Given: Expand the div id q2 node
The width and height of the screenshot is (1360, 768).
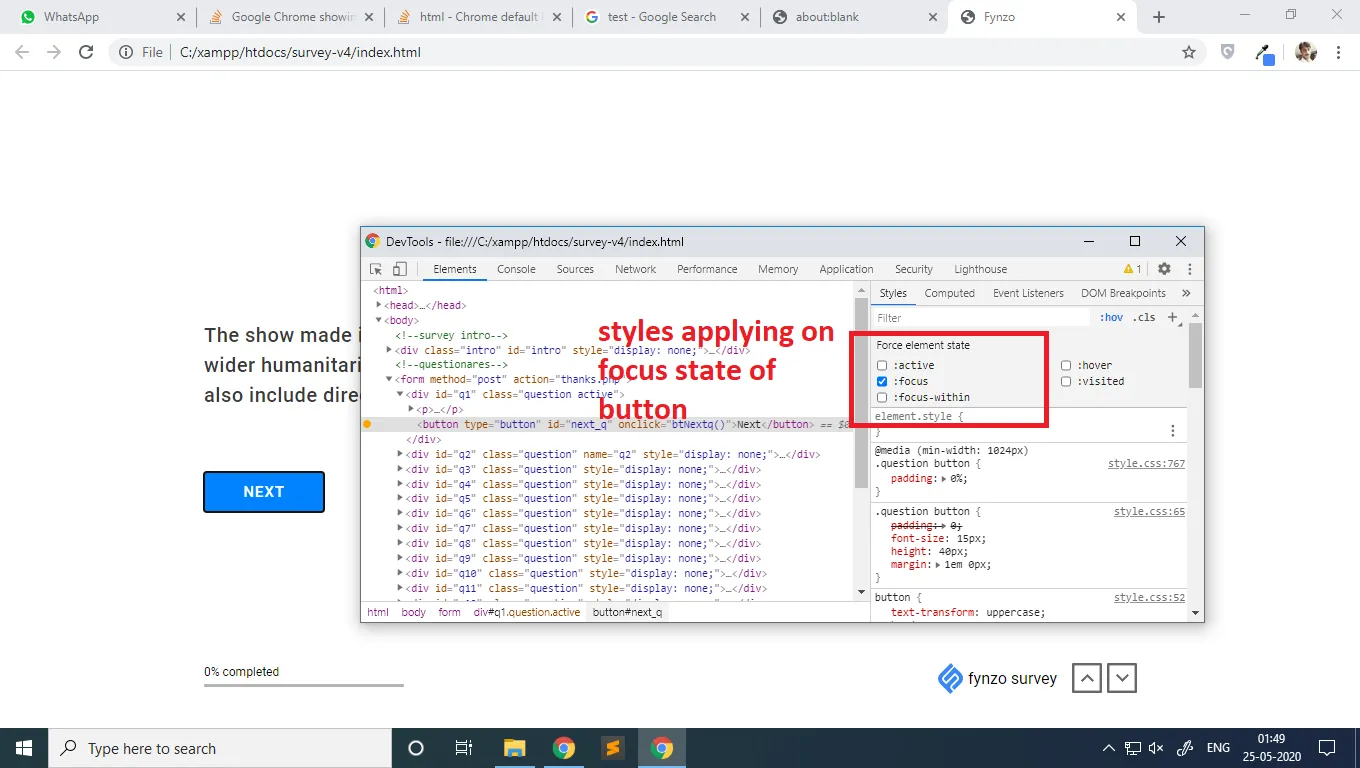Looking at the screenshot, I should point(401,455).
